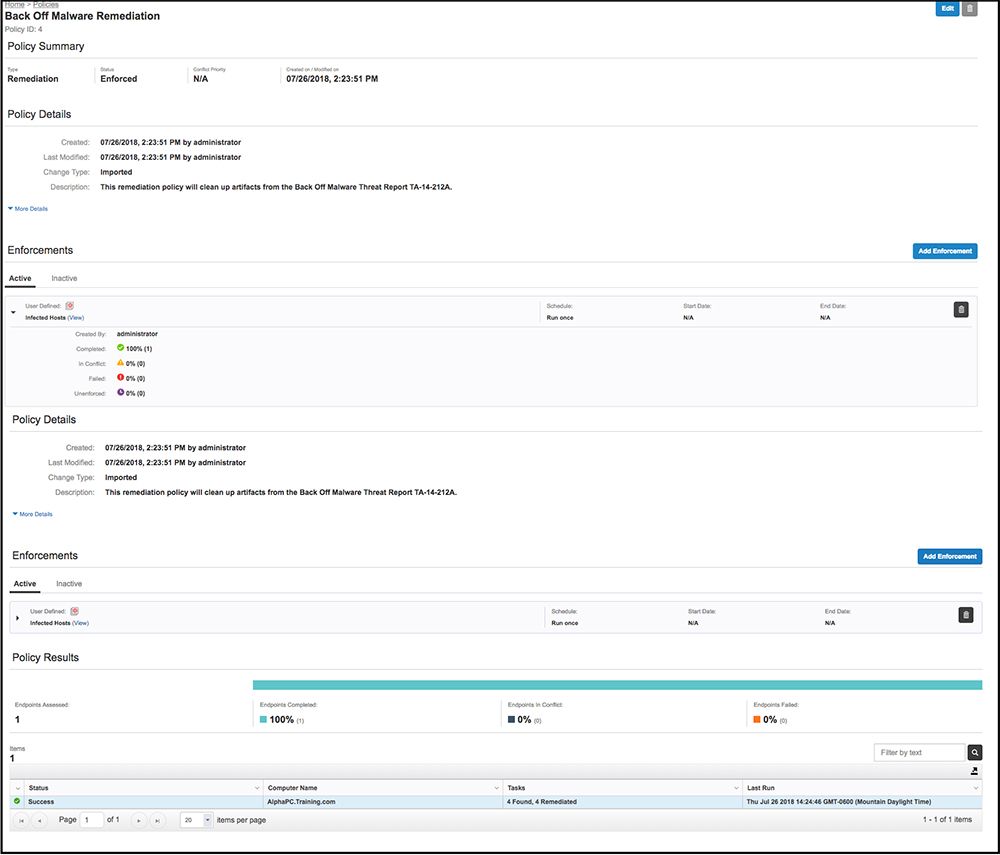Click the Success status text
1000x855 pixels.
point(41,802)
